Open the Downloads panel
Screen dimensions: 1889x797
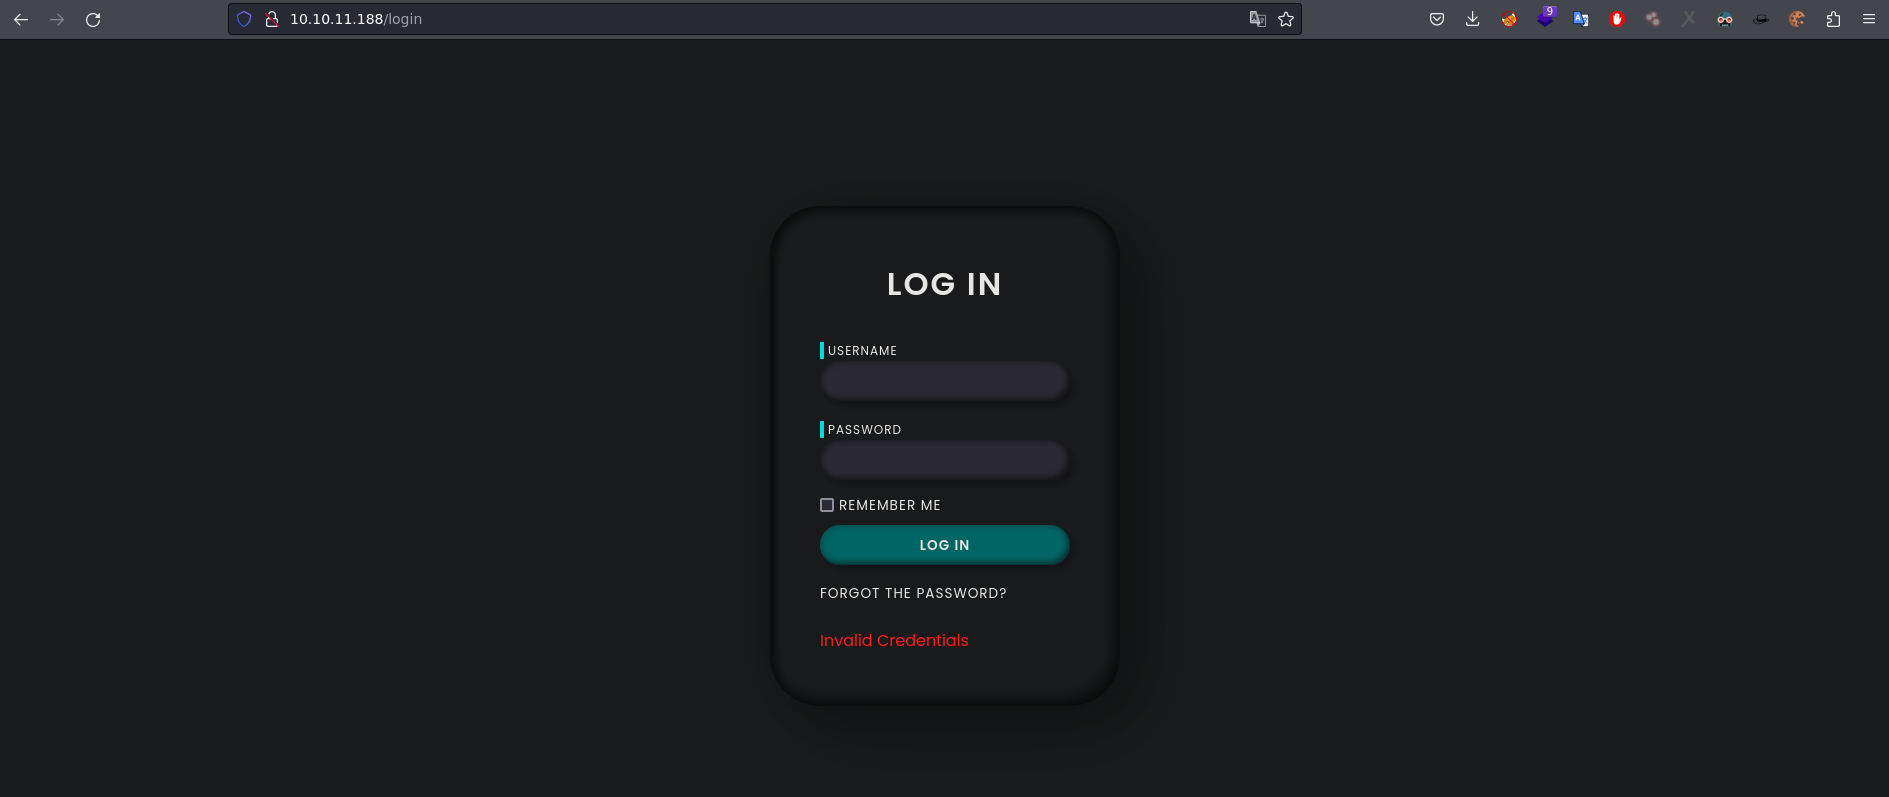(1473, 19)
